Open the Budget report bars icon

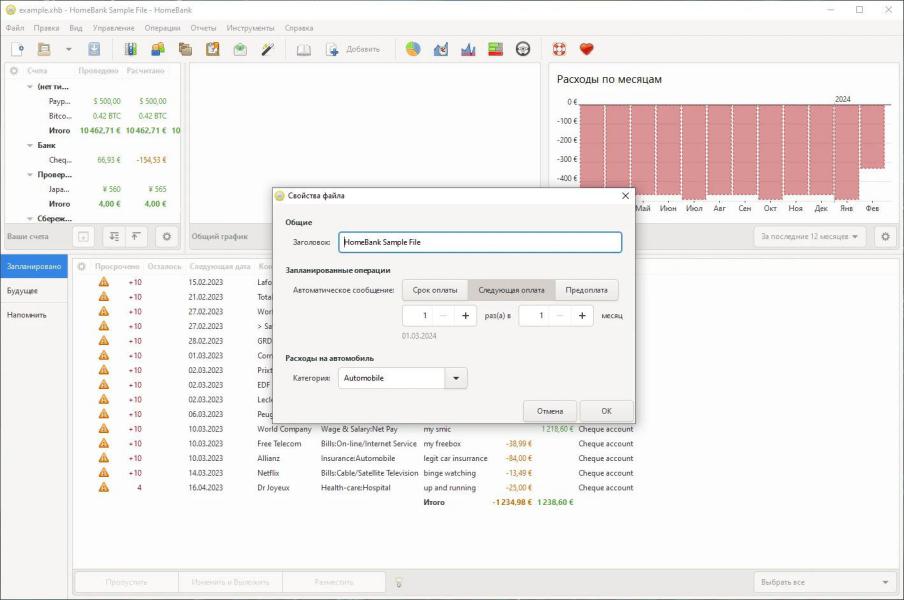click(495, 50)
